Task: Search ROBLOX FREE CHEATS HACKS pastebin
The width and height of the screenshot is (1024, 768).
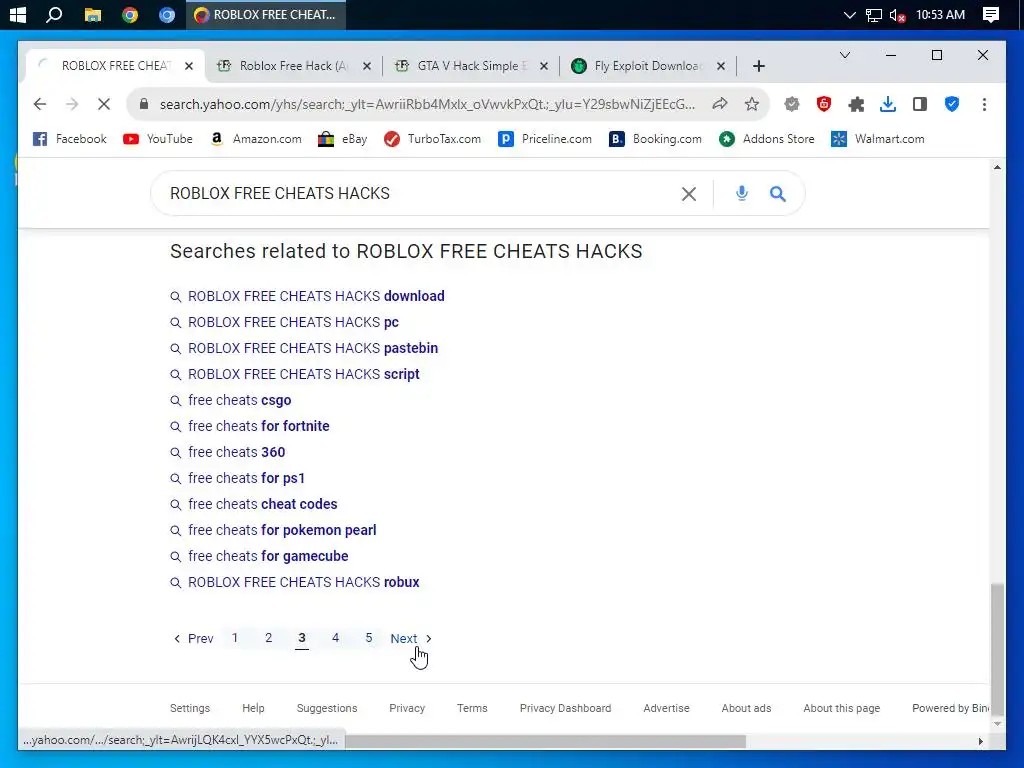Action: pos(313,348)
